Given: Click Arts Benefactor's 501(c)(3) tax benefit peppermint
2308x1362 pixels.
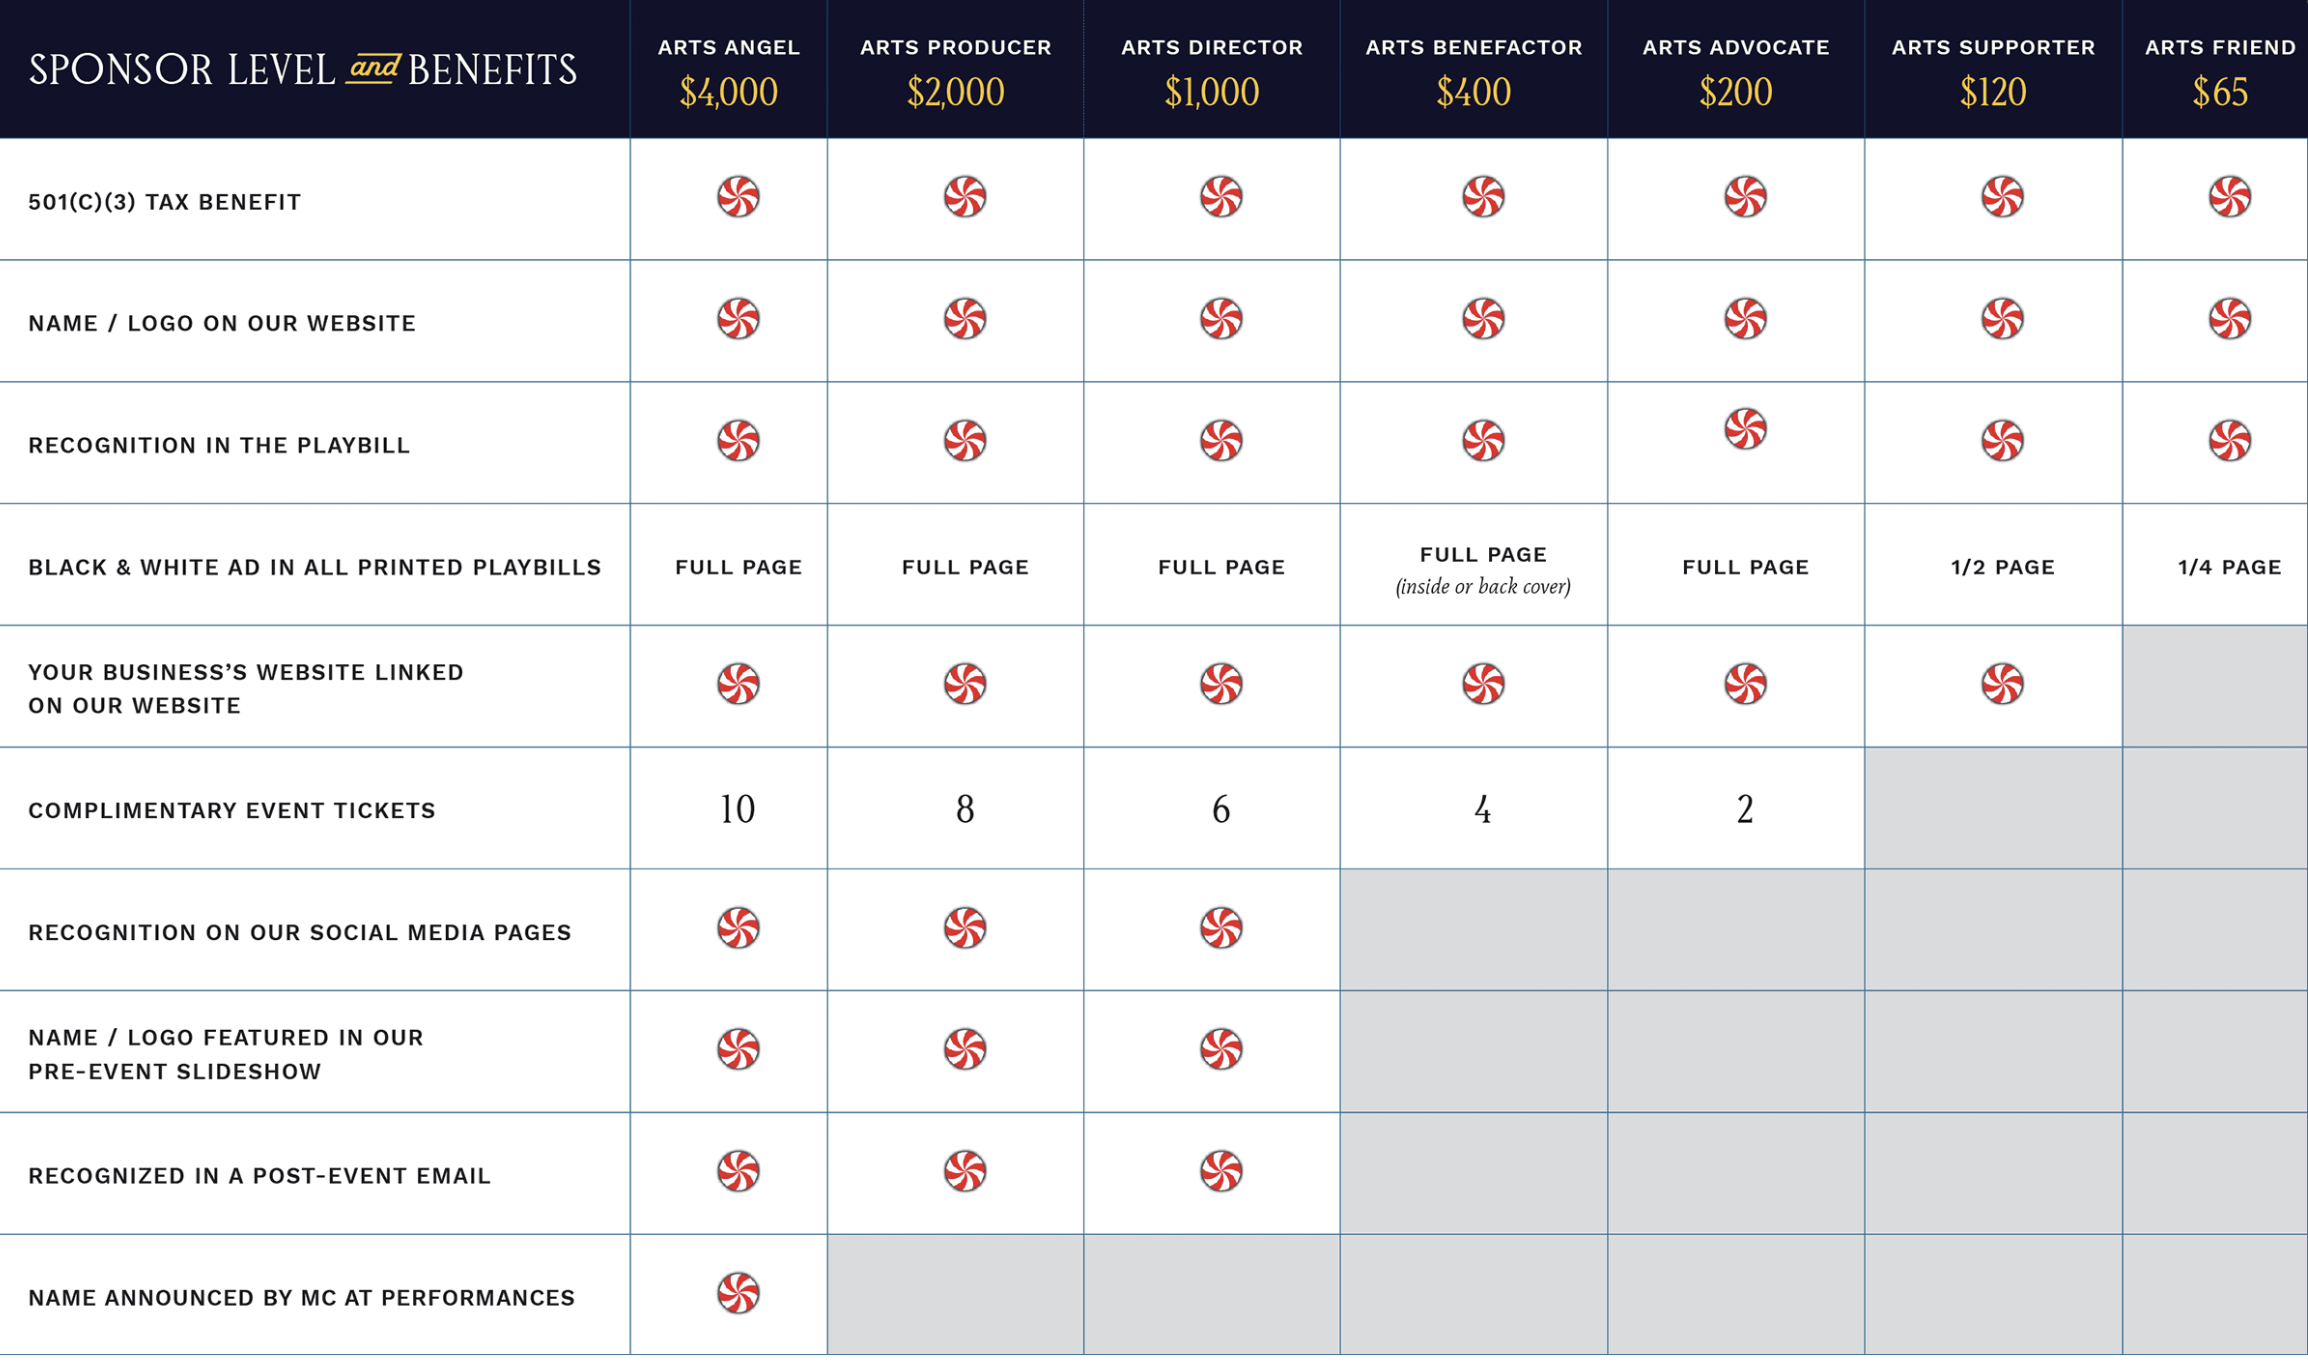Looking at the screenshot, I should tap(1483, 197).
